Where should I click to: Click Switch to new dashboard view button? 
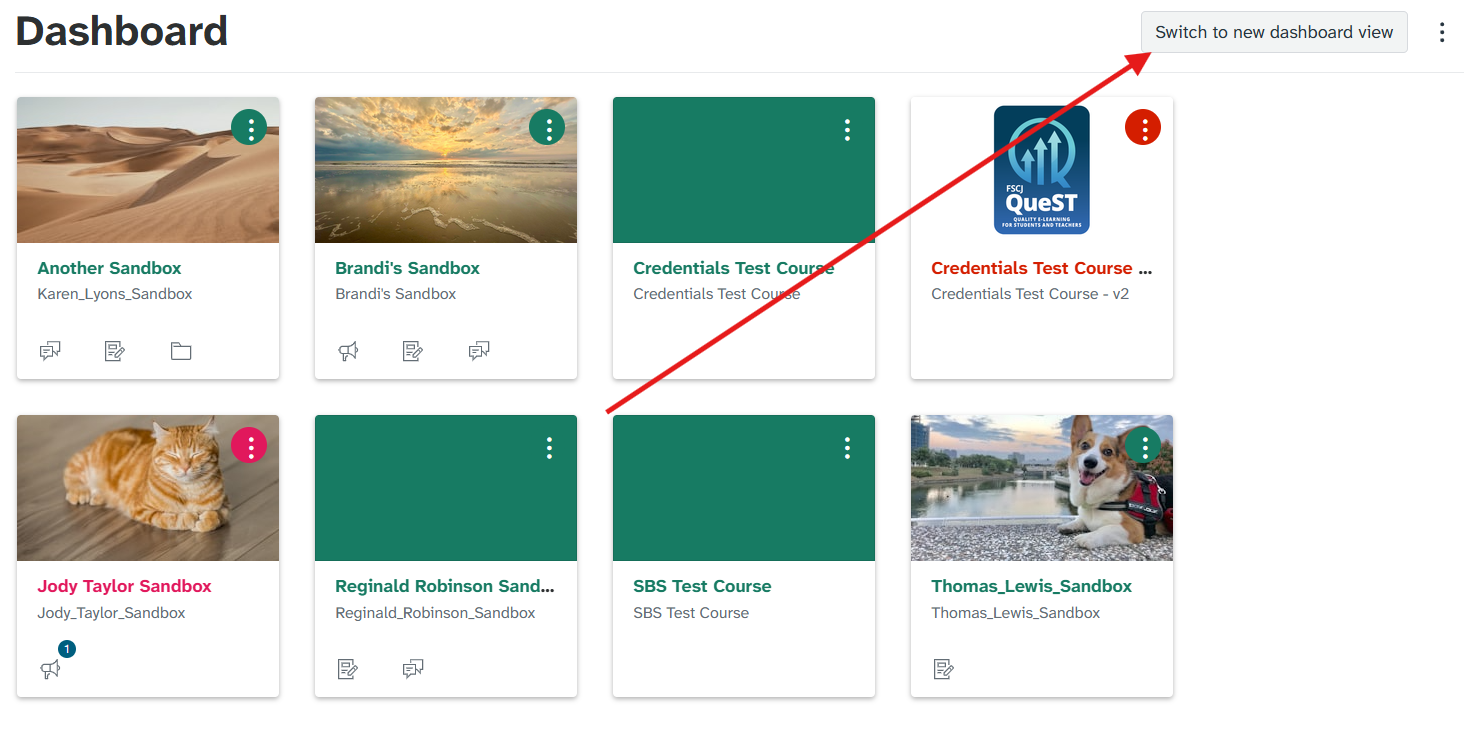coord(1274,32)
